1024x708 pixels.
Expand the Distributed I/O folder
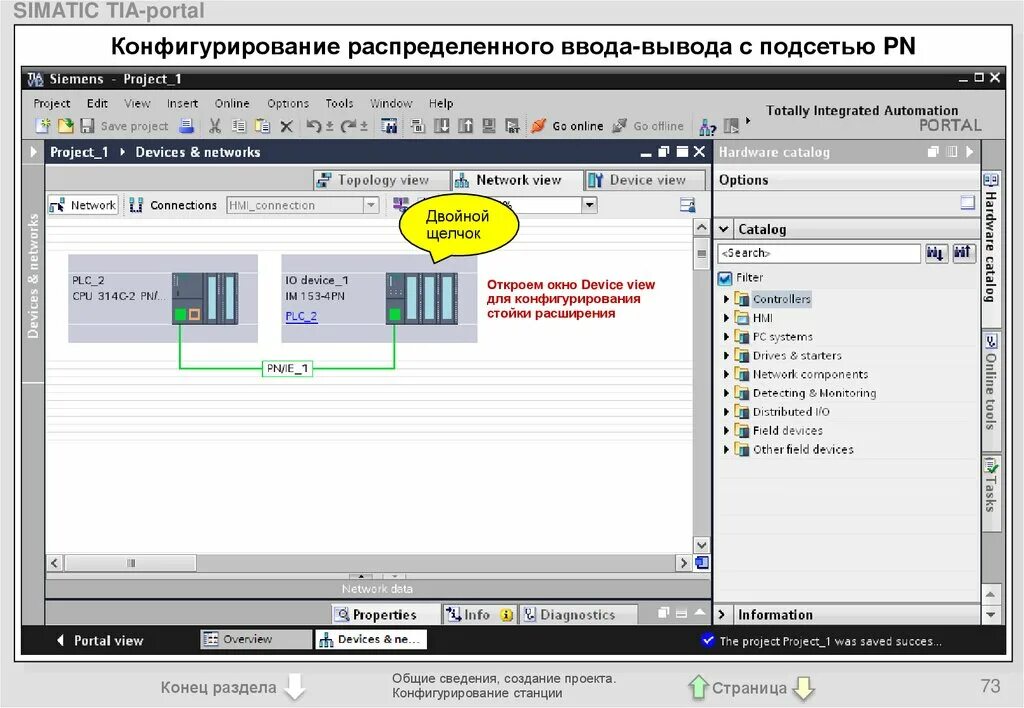click(726, 412)
